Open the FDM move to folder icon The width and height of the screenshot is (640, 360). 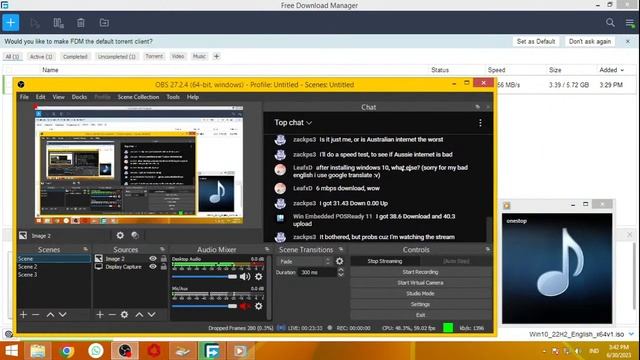click(104, 23)
